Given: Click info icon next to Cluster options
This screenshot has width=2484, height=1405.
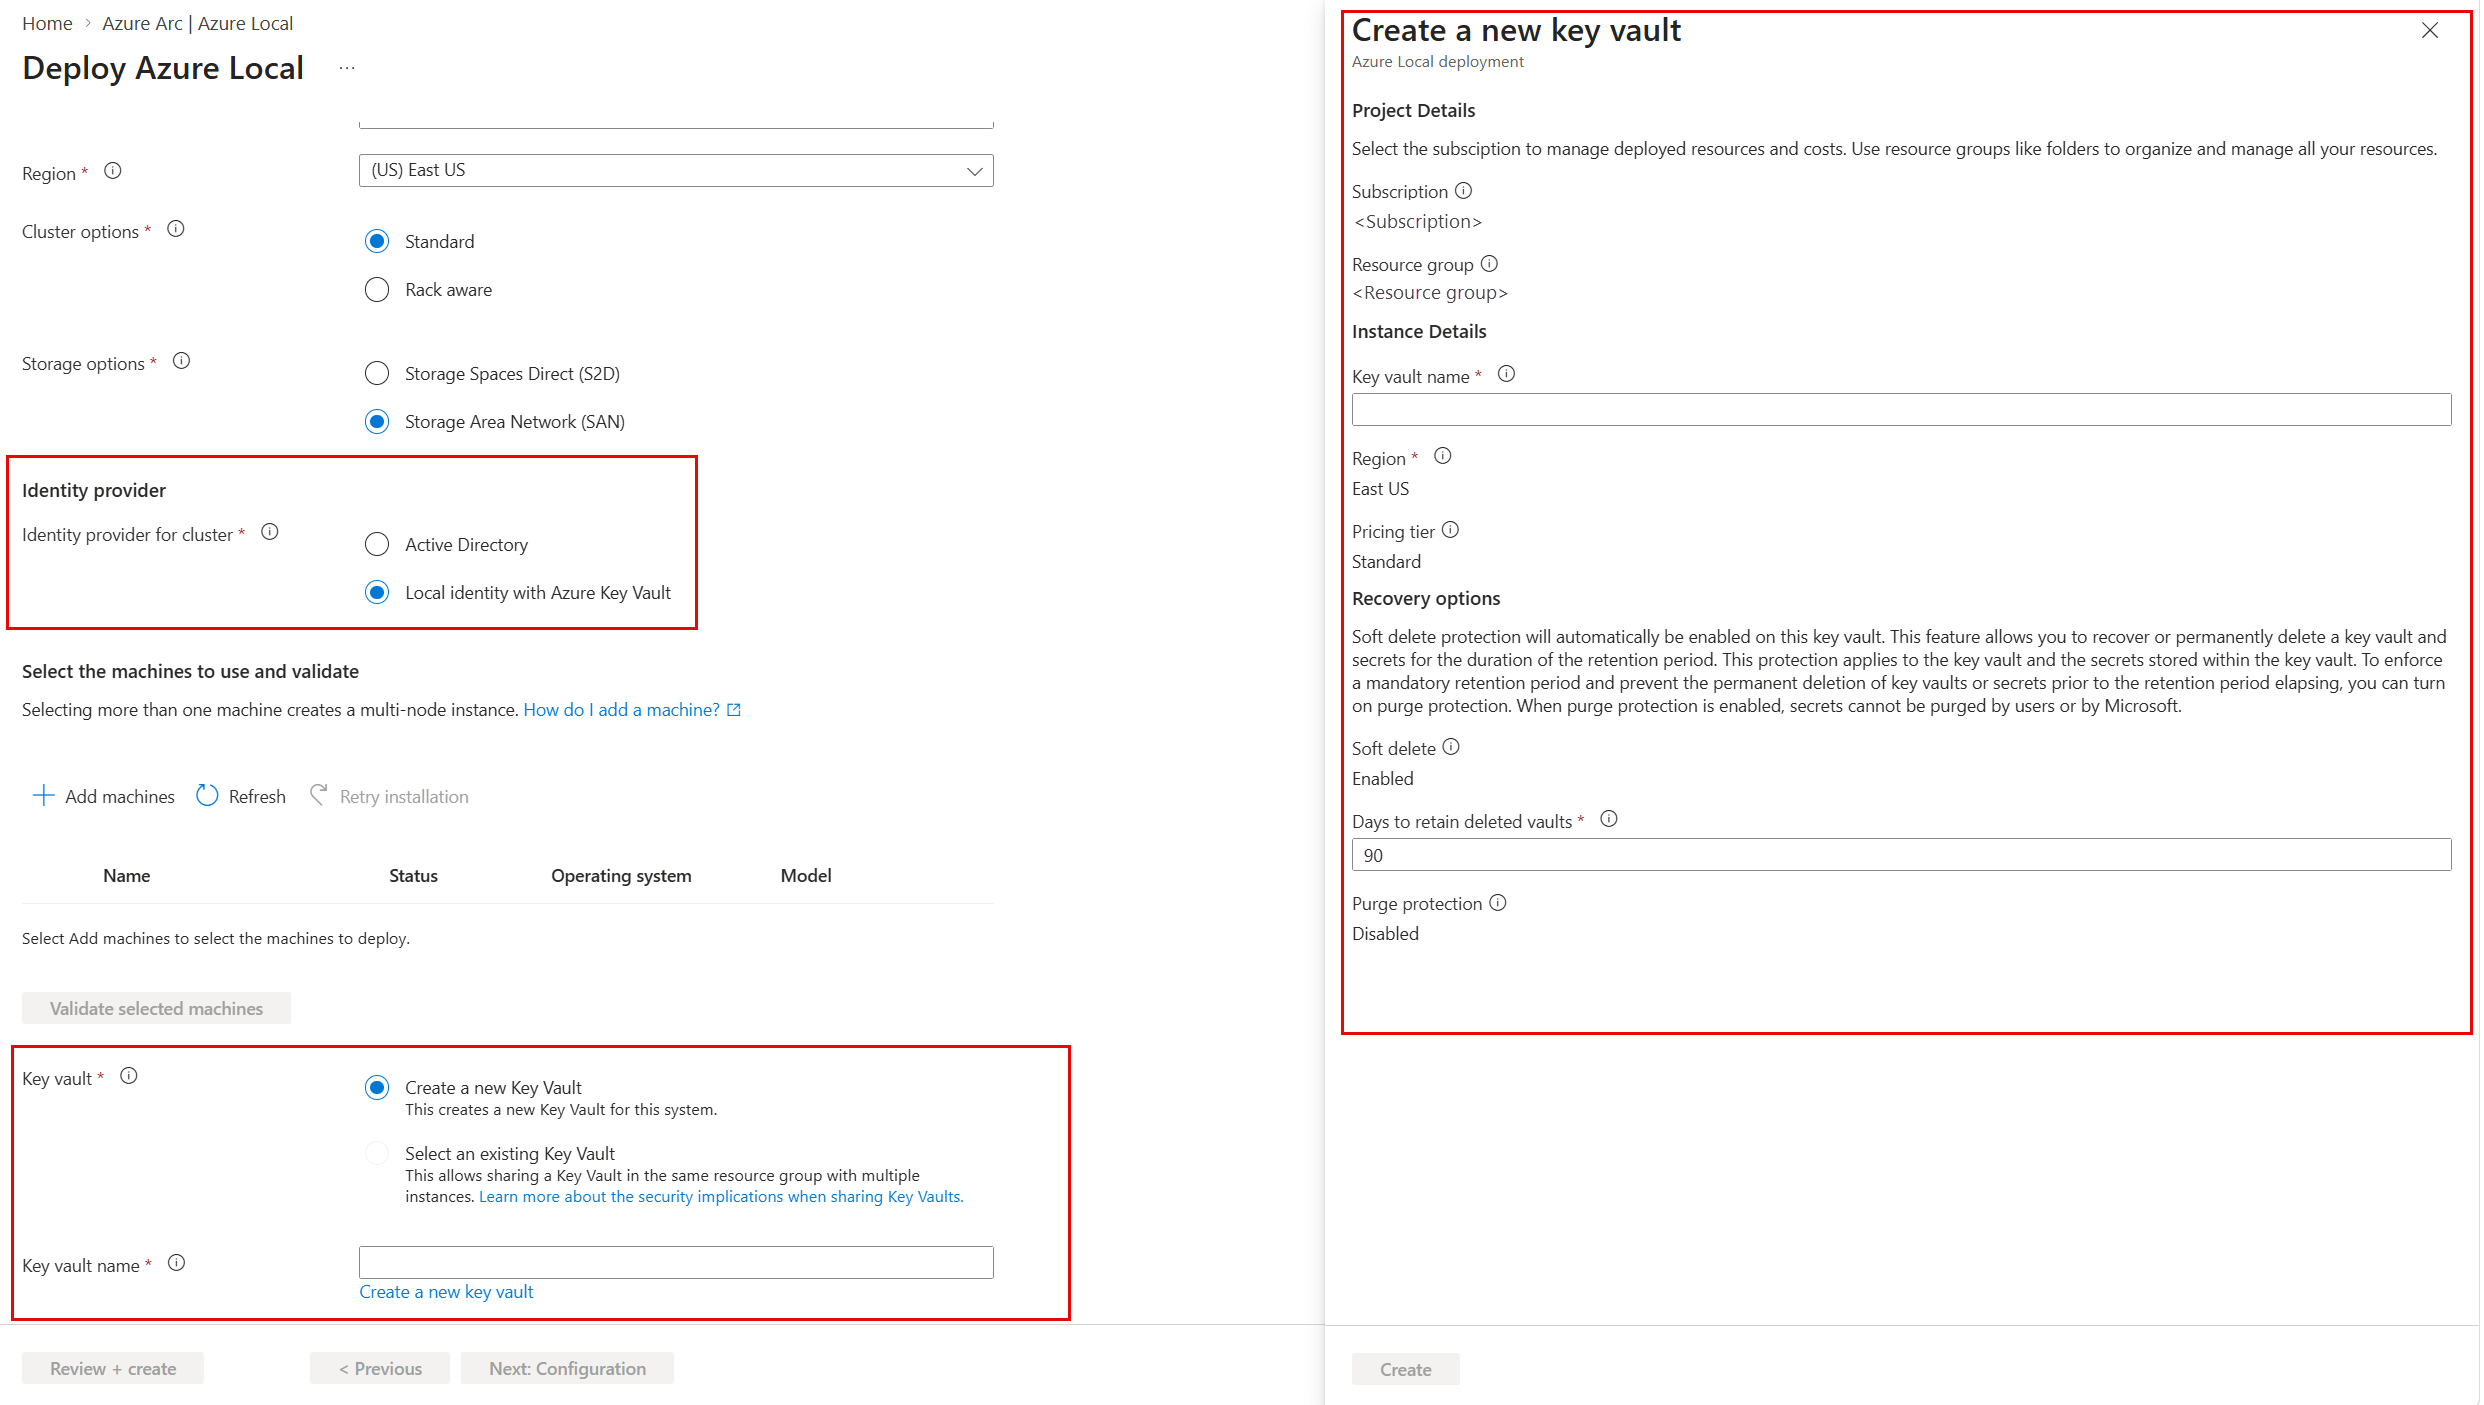Looking at the screenshot, I should point(176,229).
